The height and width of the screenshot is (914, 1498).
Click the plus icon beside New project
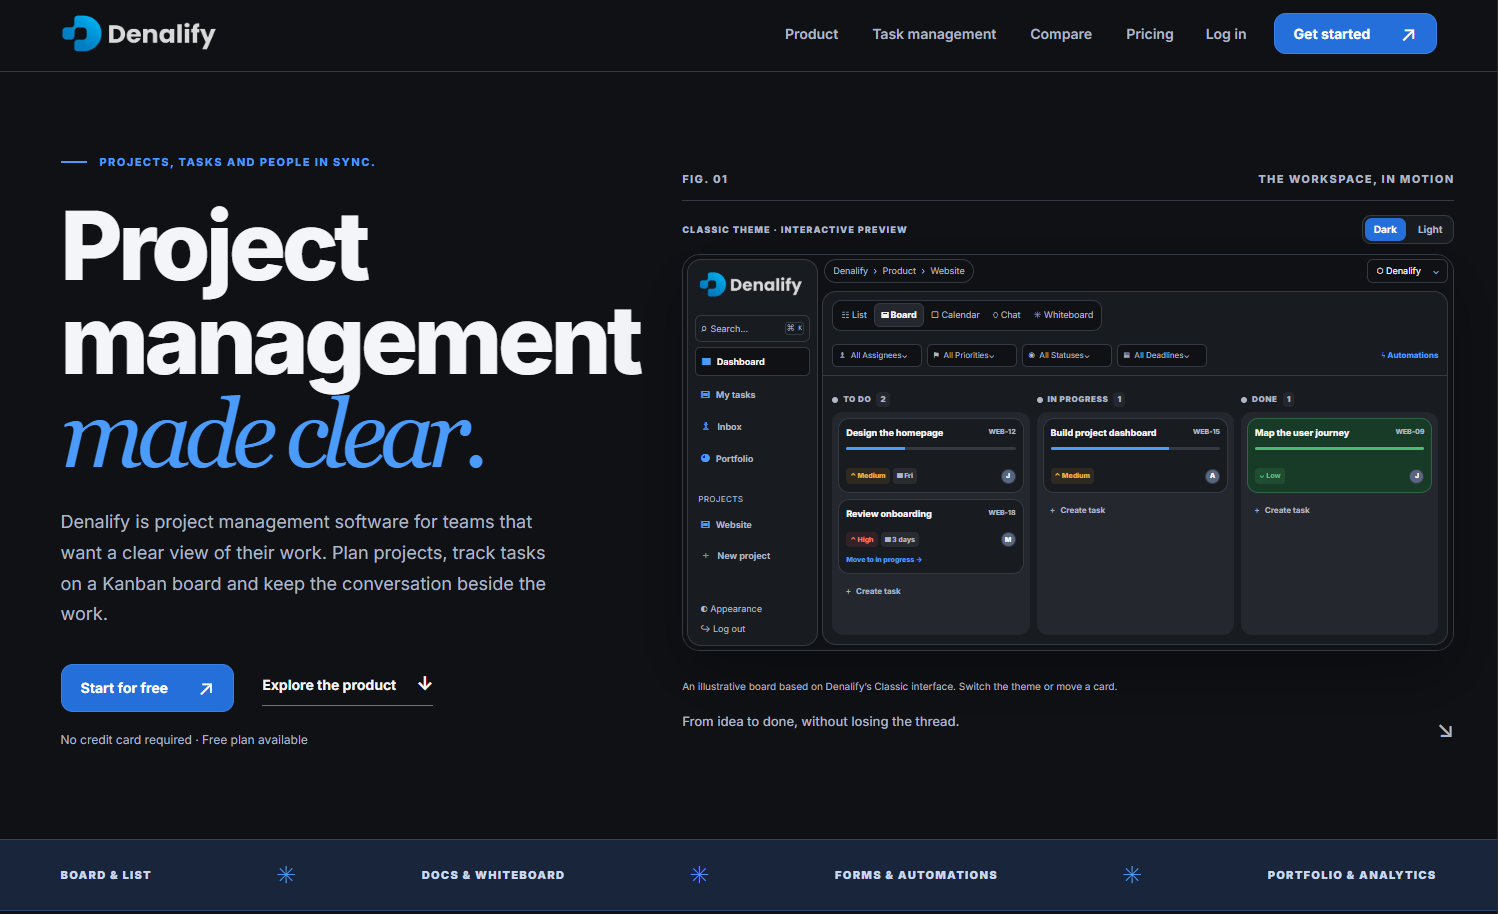pos(706,556)
